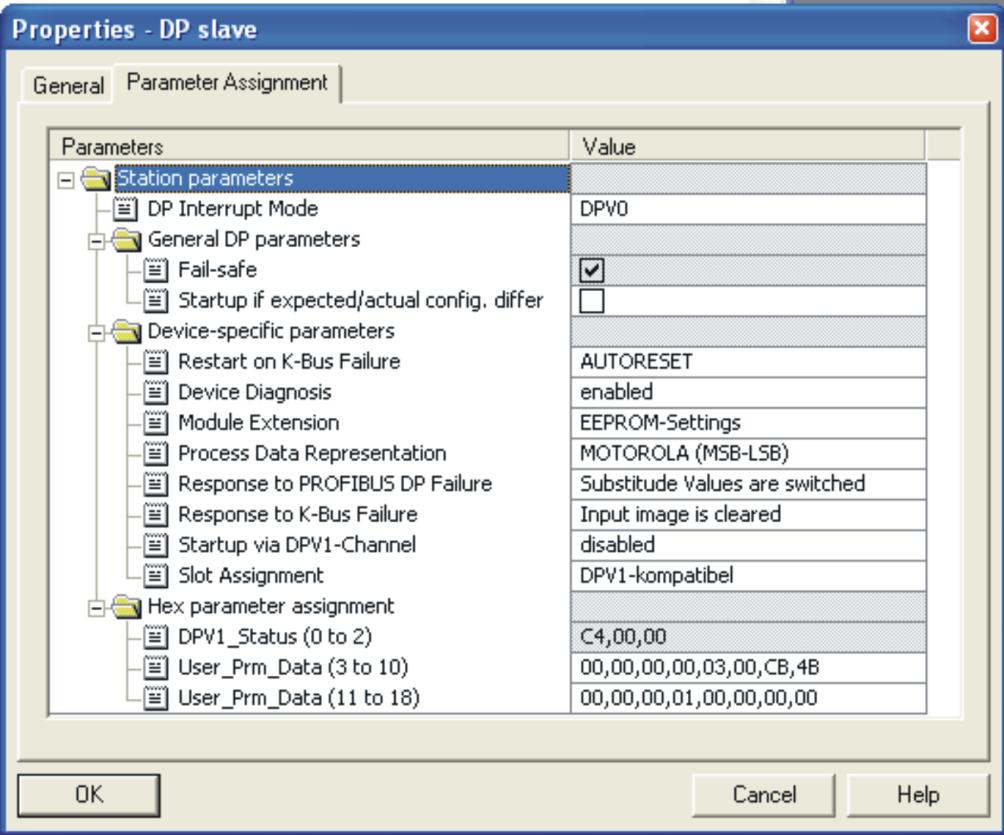Select the Station parameters row label
This screenshot has height=835, width=1004.
(x=205, y=179)
